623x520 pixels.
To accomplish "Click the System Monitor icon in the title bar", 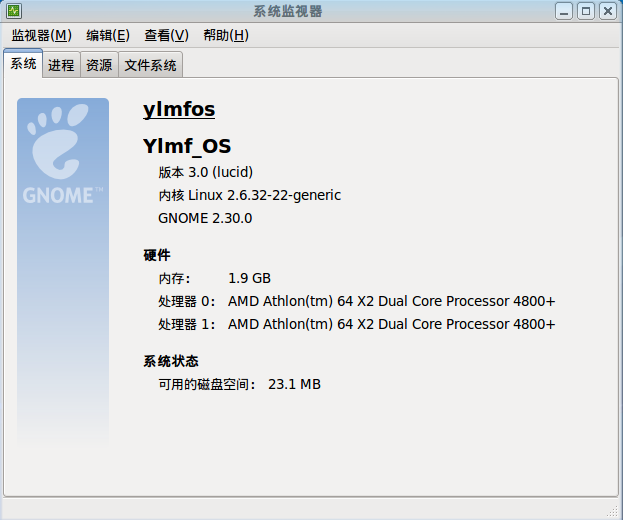I will 12,11.
